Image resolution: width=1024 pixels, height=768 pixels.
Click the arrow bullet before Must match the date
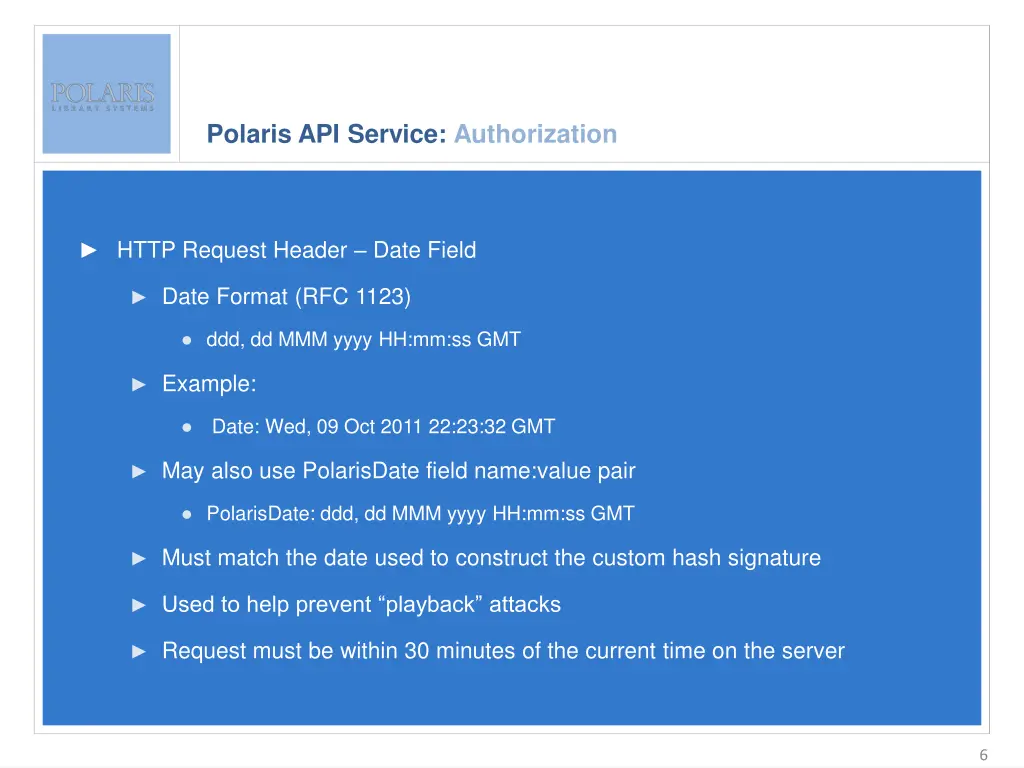pyautogui.click(x=140, y=558)
